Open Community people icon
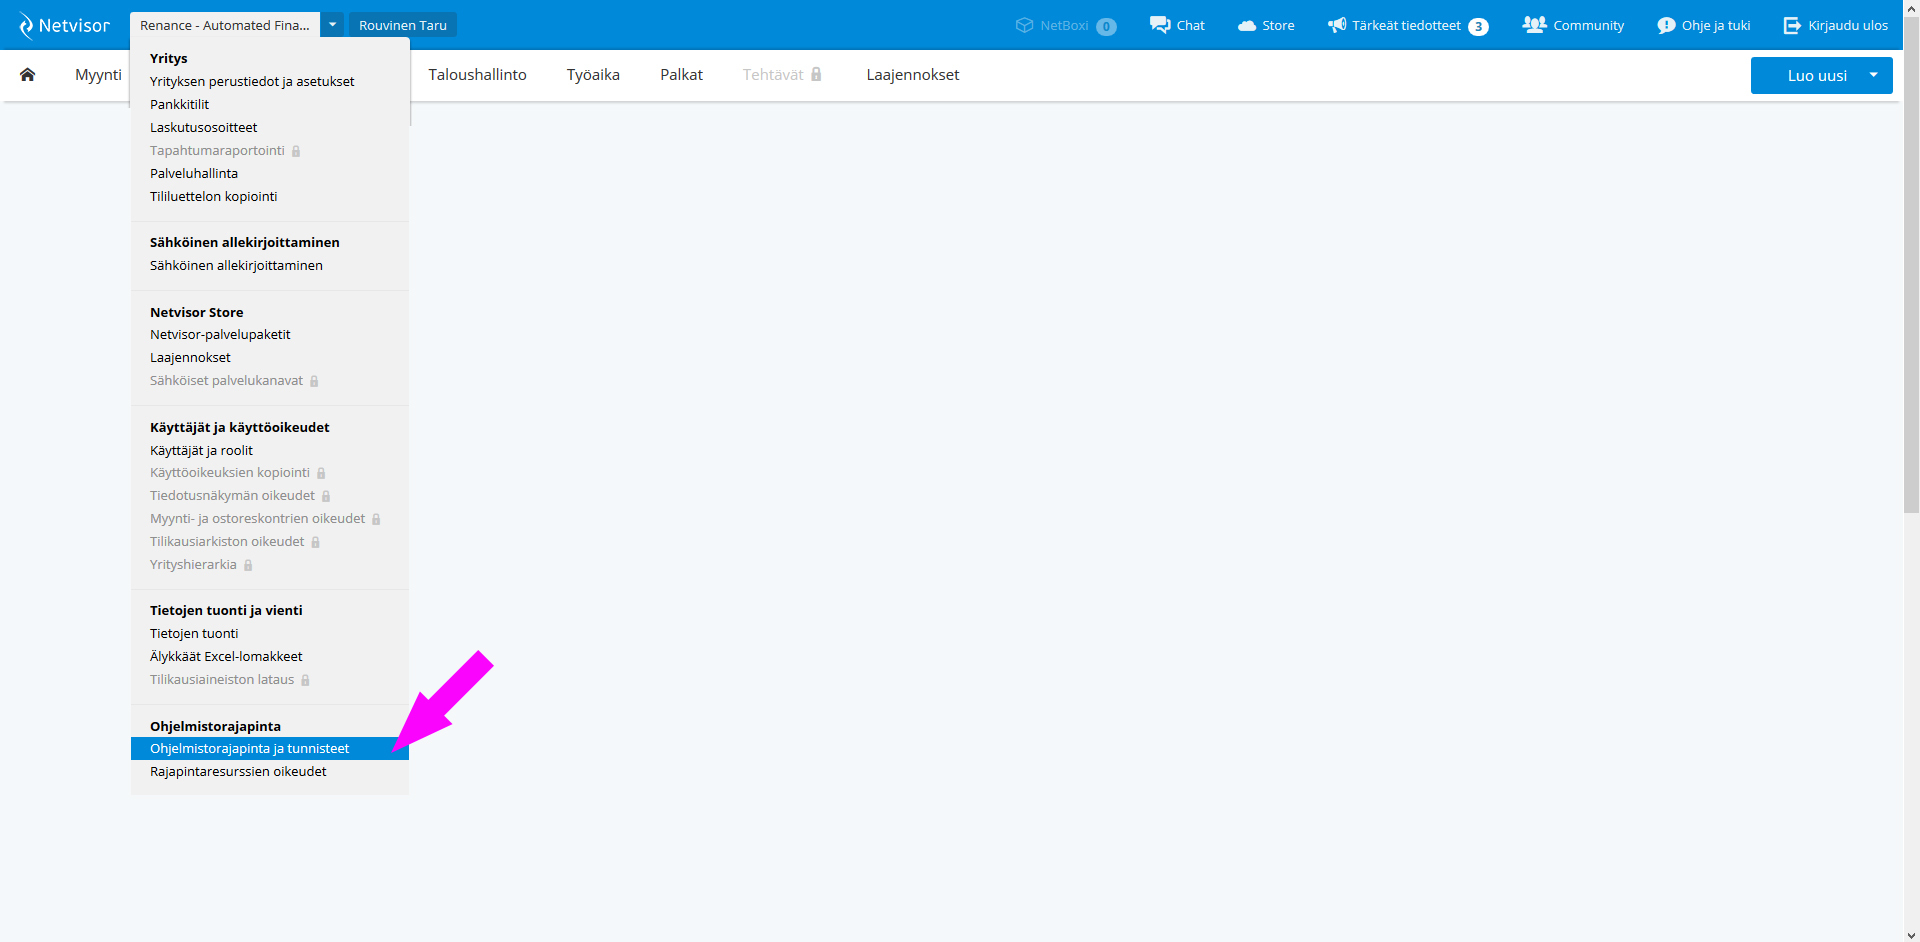This screenshot has width=1920, height=942. (1534, 25)
